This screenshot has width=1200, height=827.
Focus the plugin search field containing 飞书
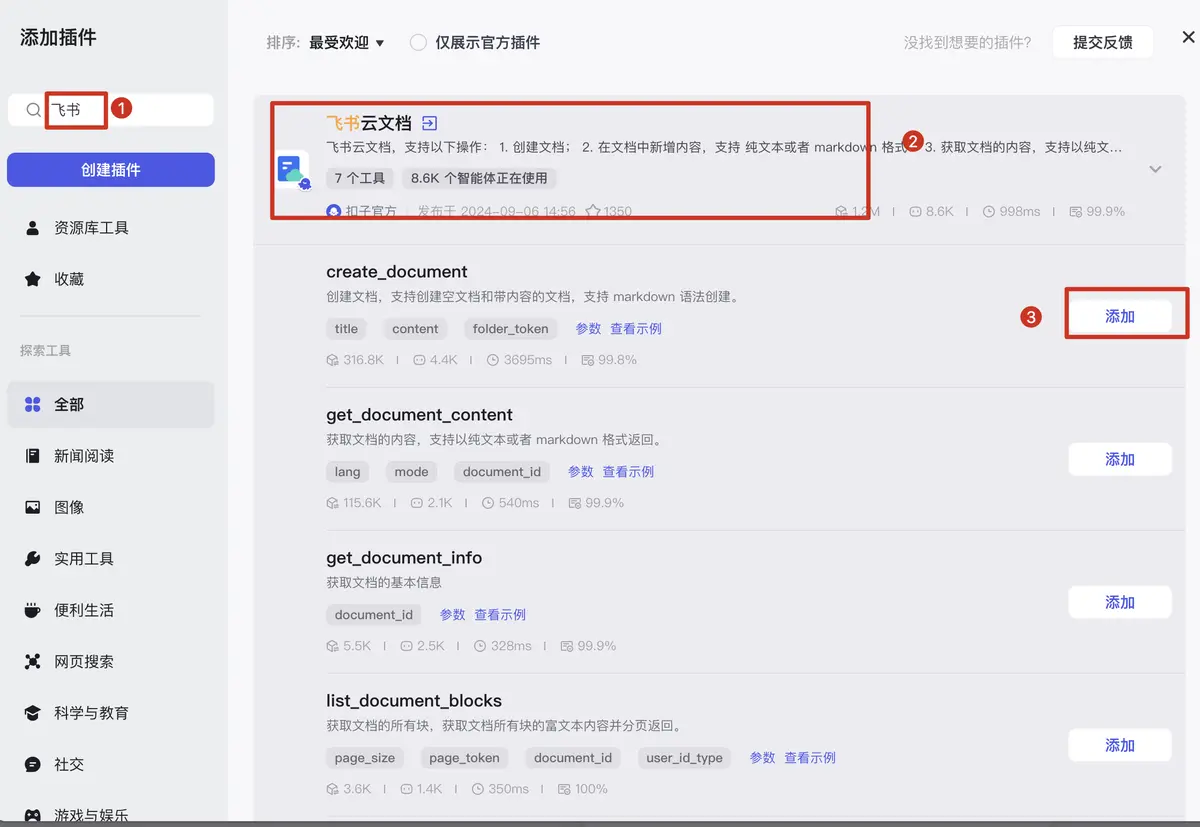111,110
